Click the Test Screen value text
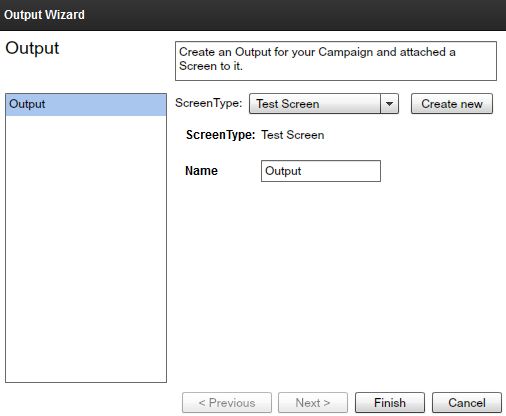Image resolution: width=506 pixels, height=416 pixels. (293, 135)
